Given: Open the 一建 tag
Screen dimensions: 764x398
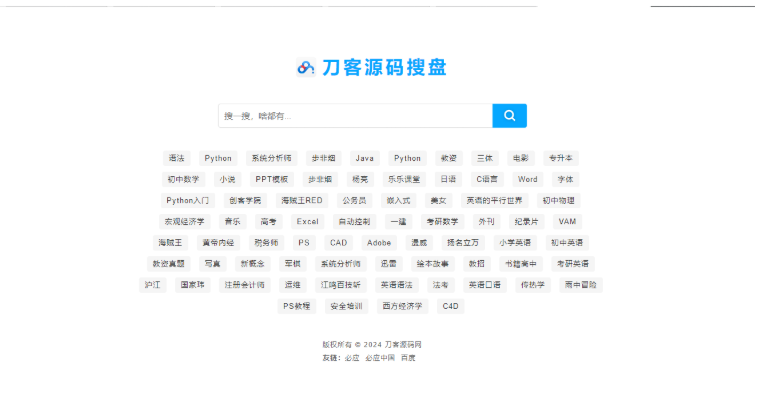Looking at the screenshot, I should coord(399,222).
